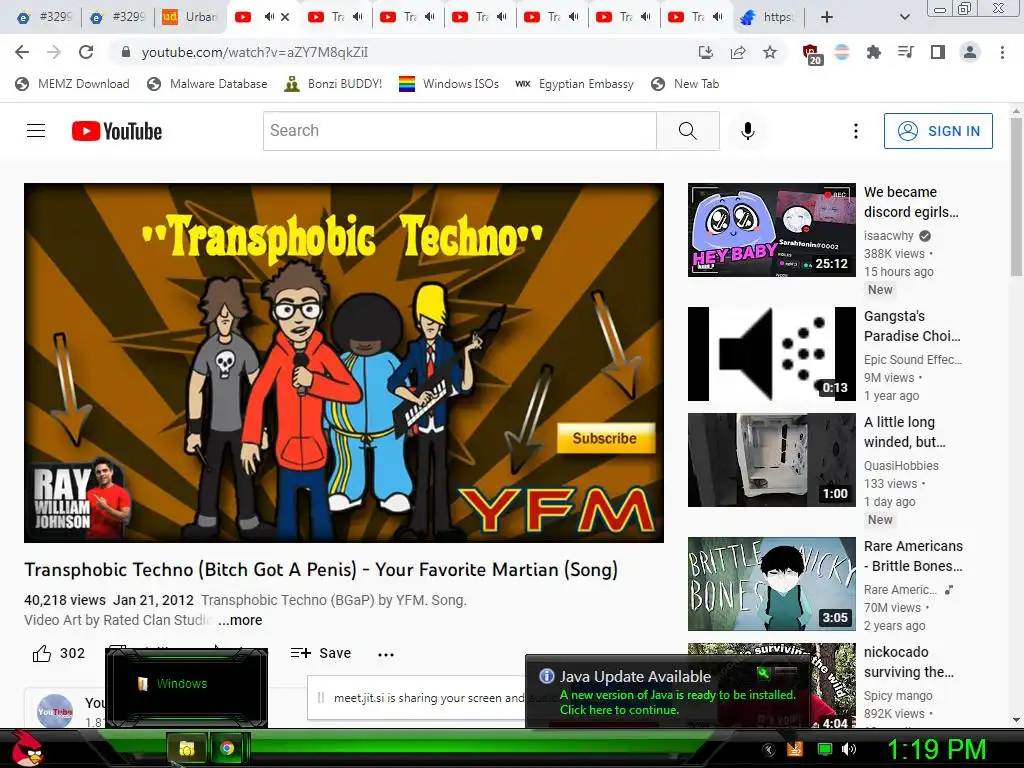Click the Windows taskbar preview popup
This screenshot has width=1024, height=768.
click(187, 686)
